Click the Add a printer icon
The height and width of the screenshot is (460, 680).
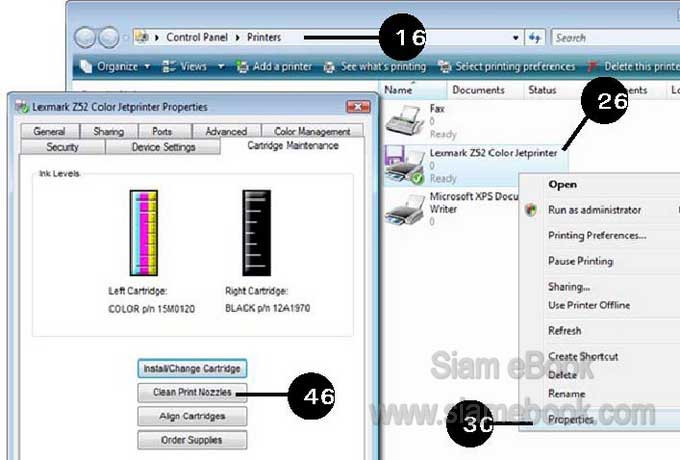tap(242, 66)
